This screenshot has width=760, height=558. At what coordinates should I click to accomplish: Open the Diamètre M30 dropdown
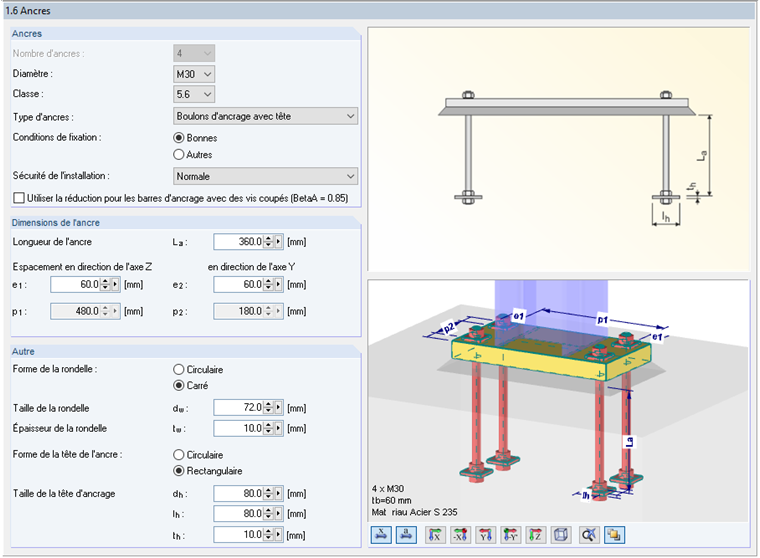pos(194,74)
